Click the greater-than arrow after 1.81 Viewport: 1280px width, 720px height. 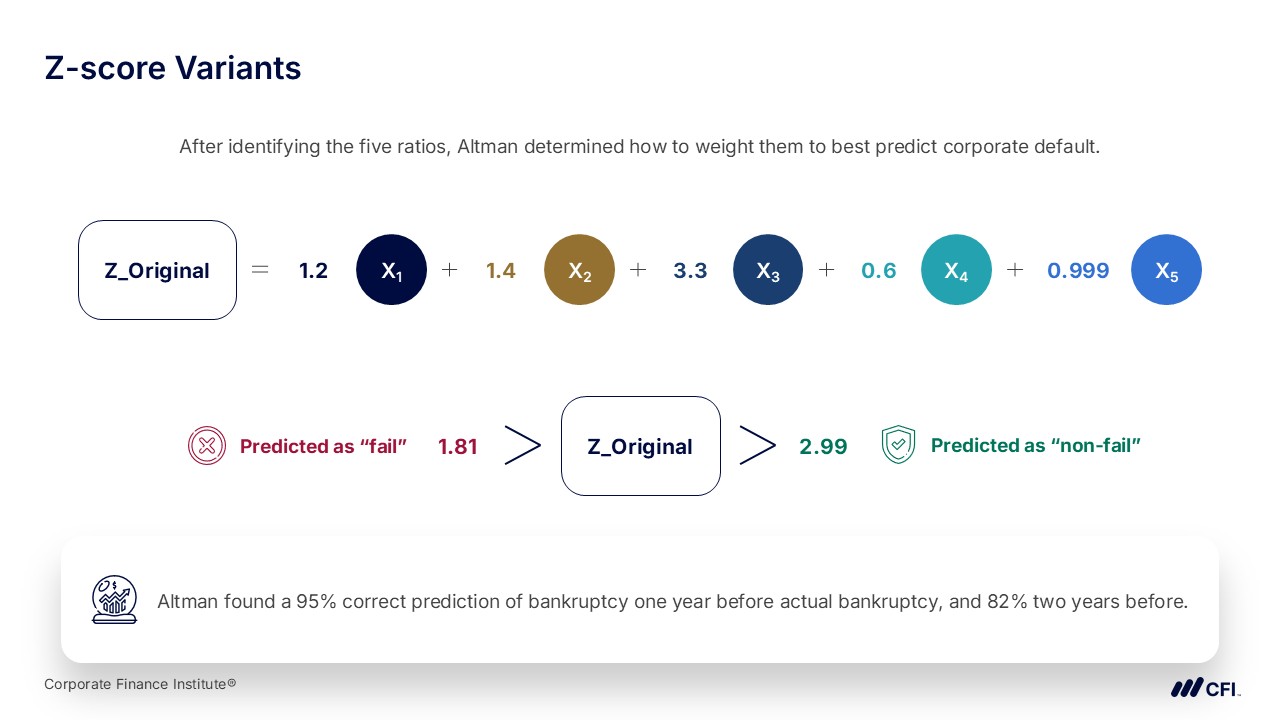point(522,446)
